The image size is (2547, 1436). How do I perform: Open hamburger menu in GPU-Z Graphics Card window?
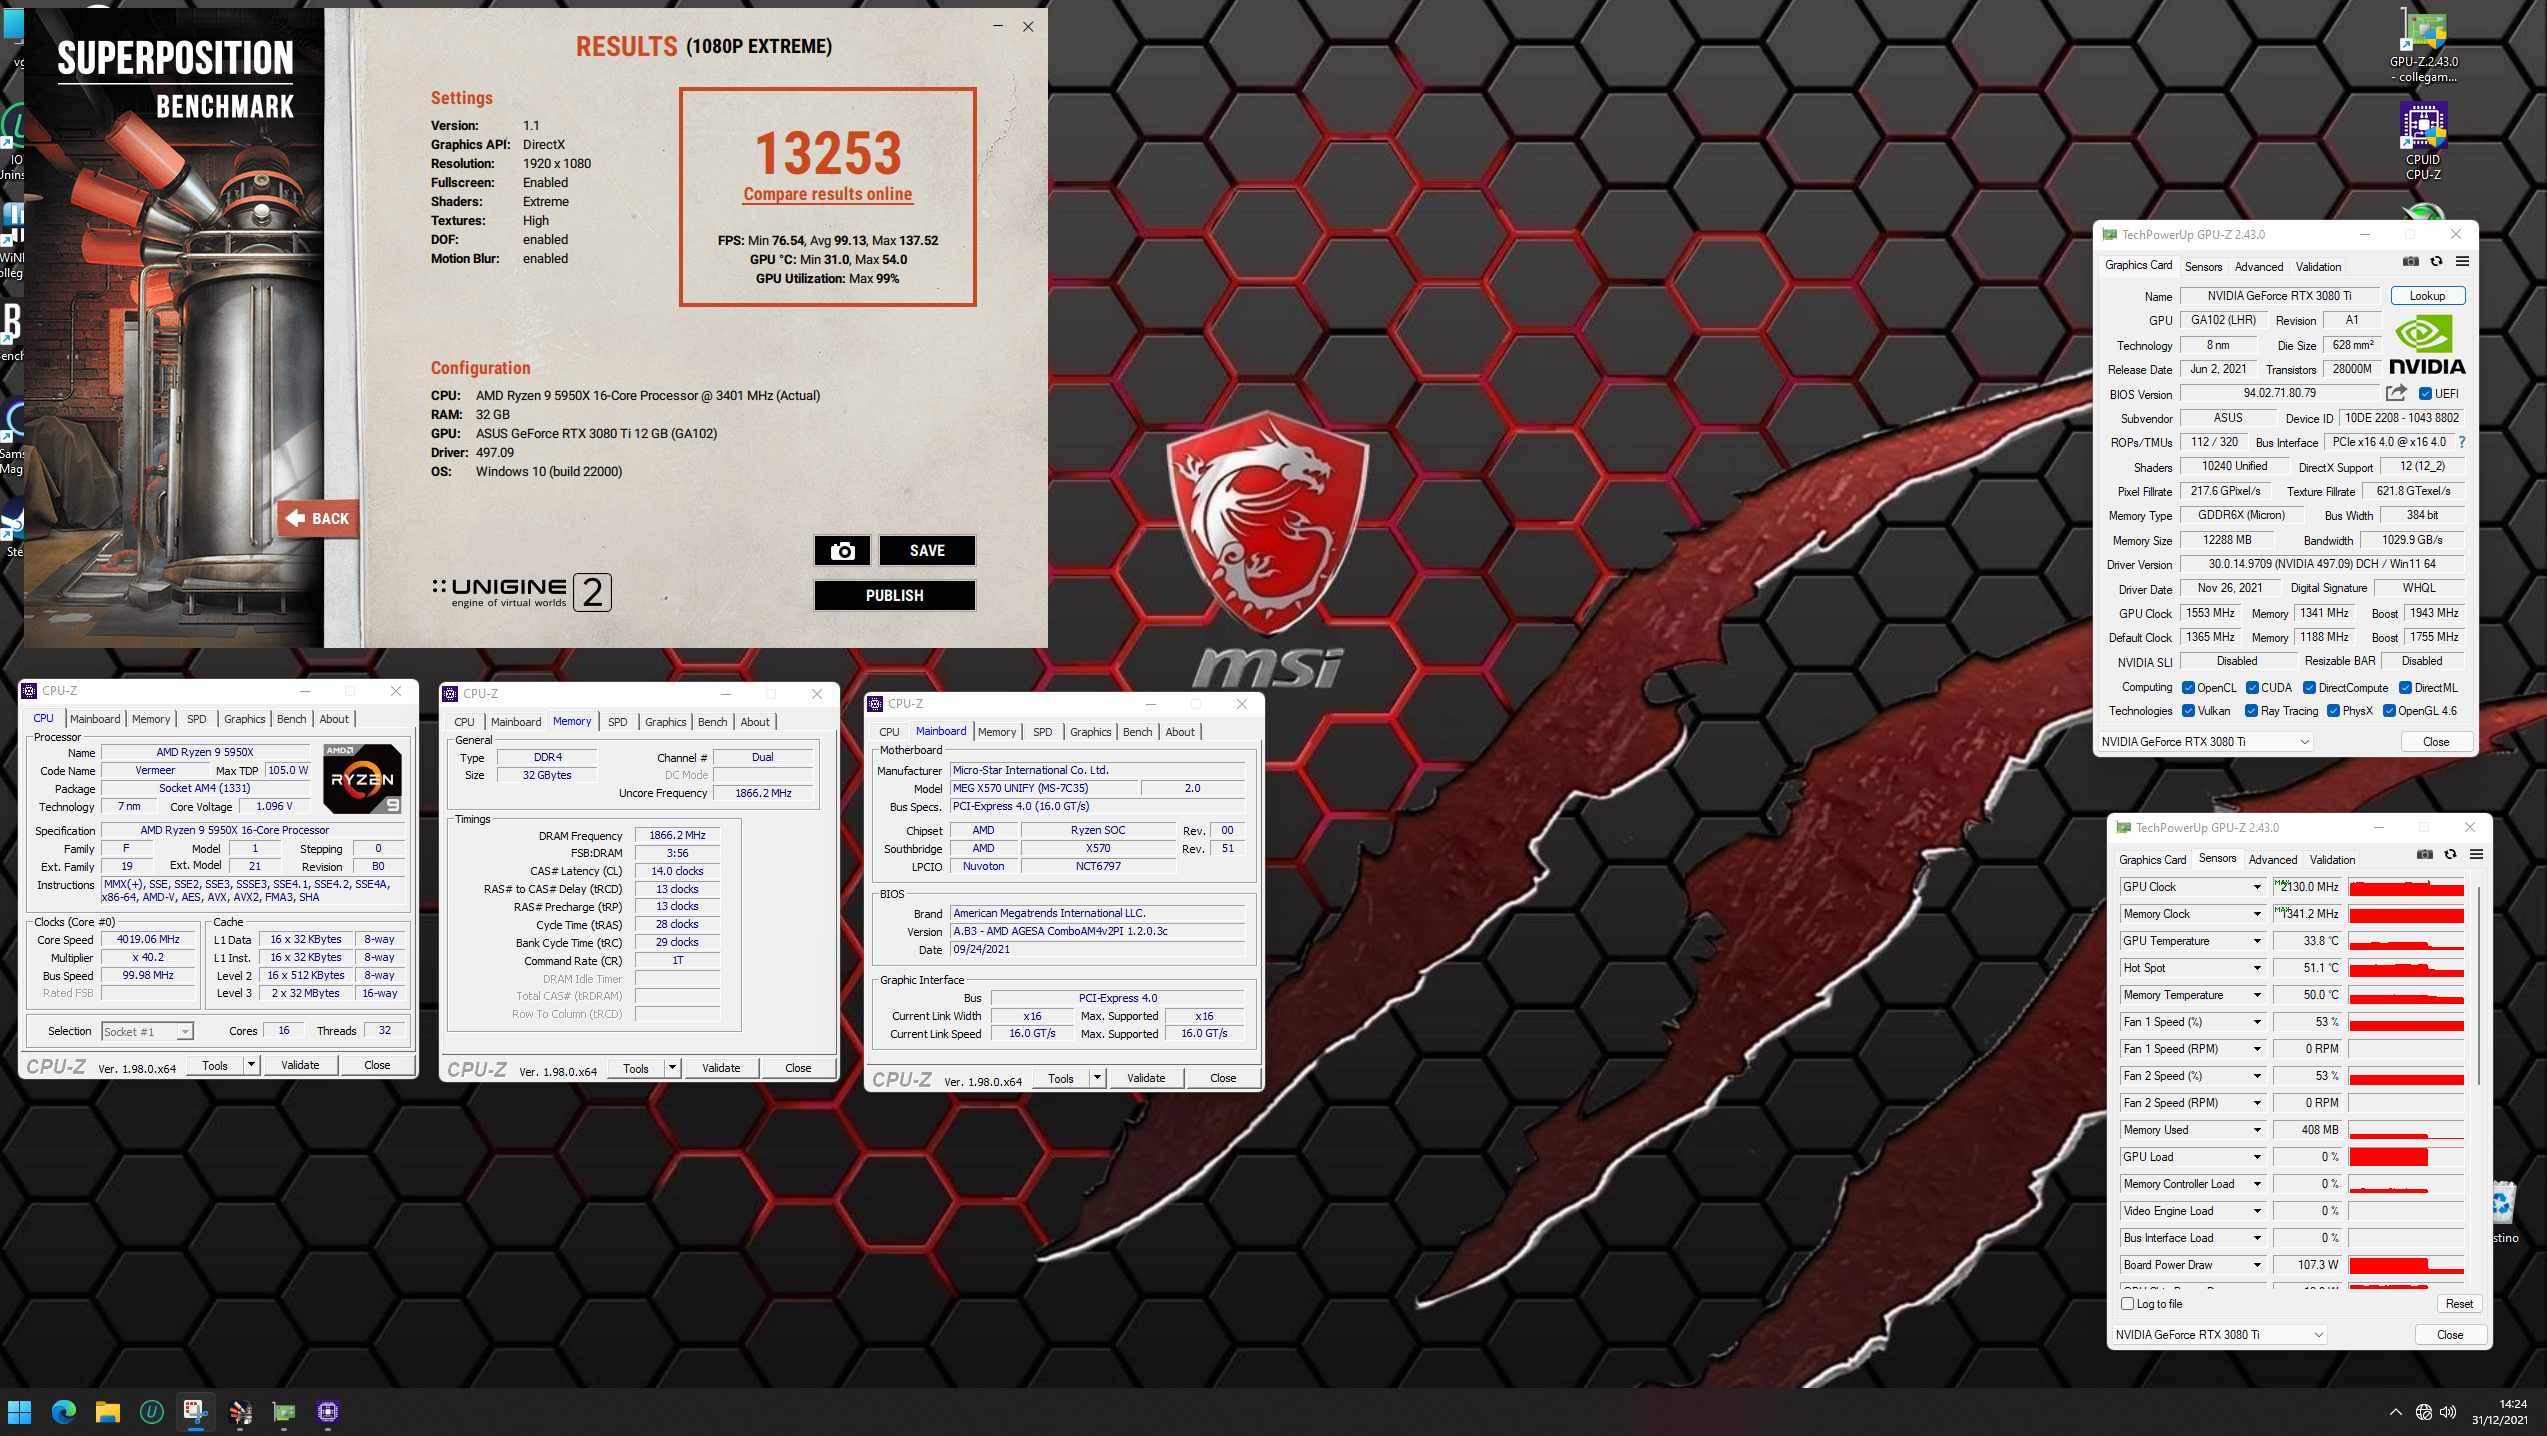[x=2462, y=262]
